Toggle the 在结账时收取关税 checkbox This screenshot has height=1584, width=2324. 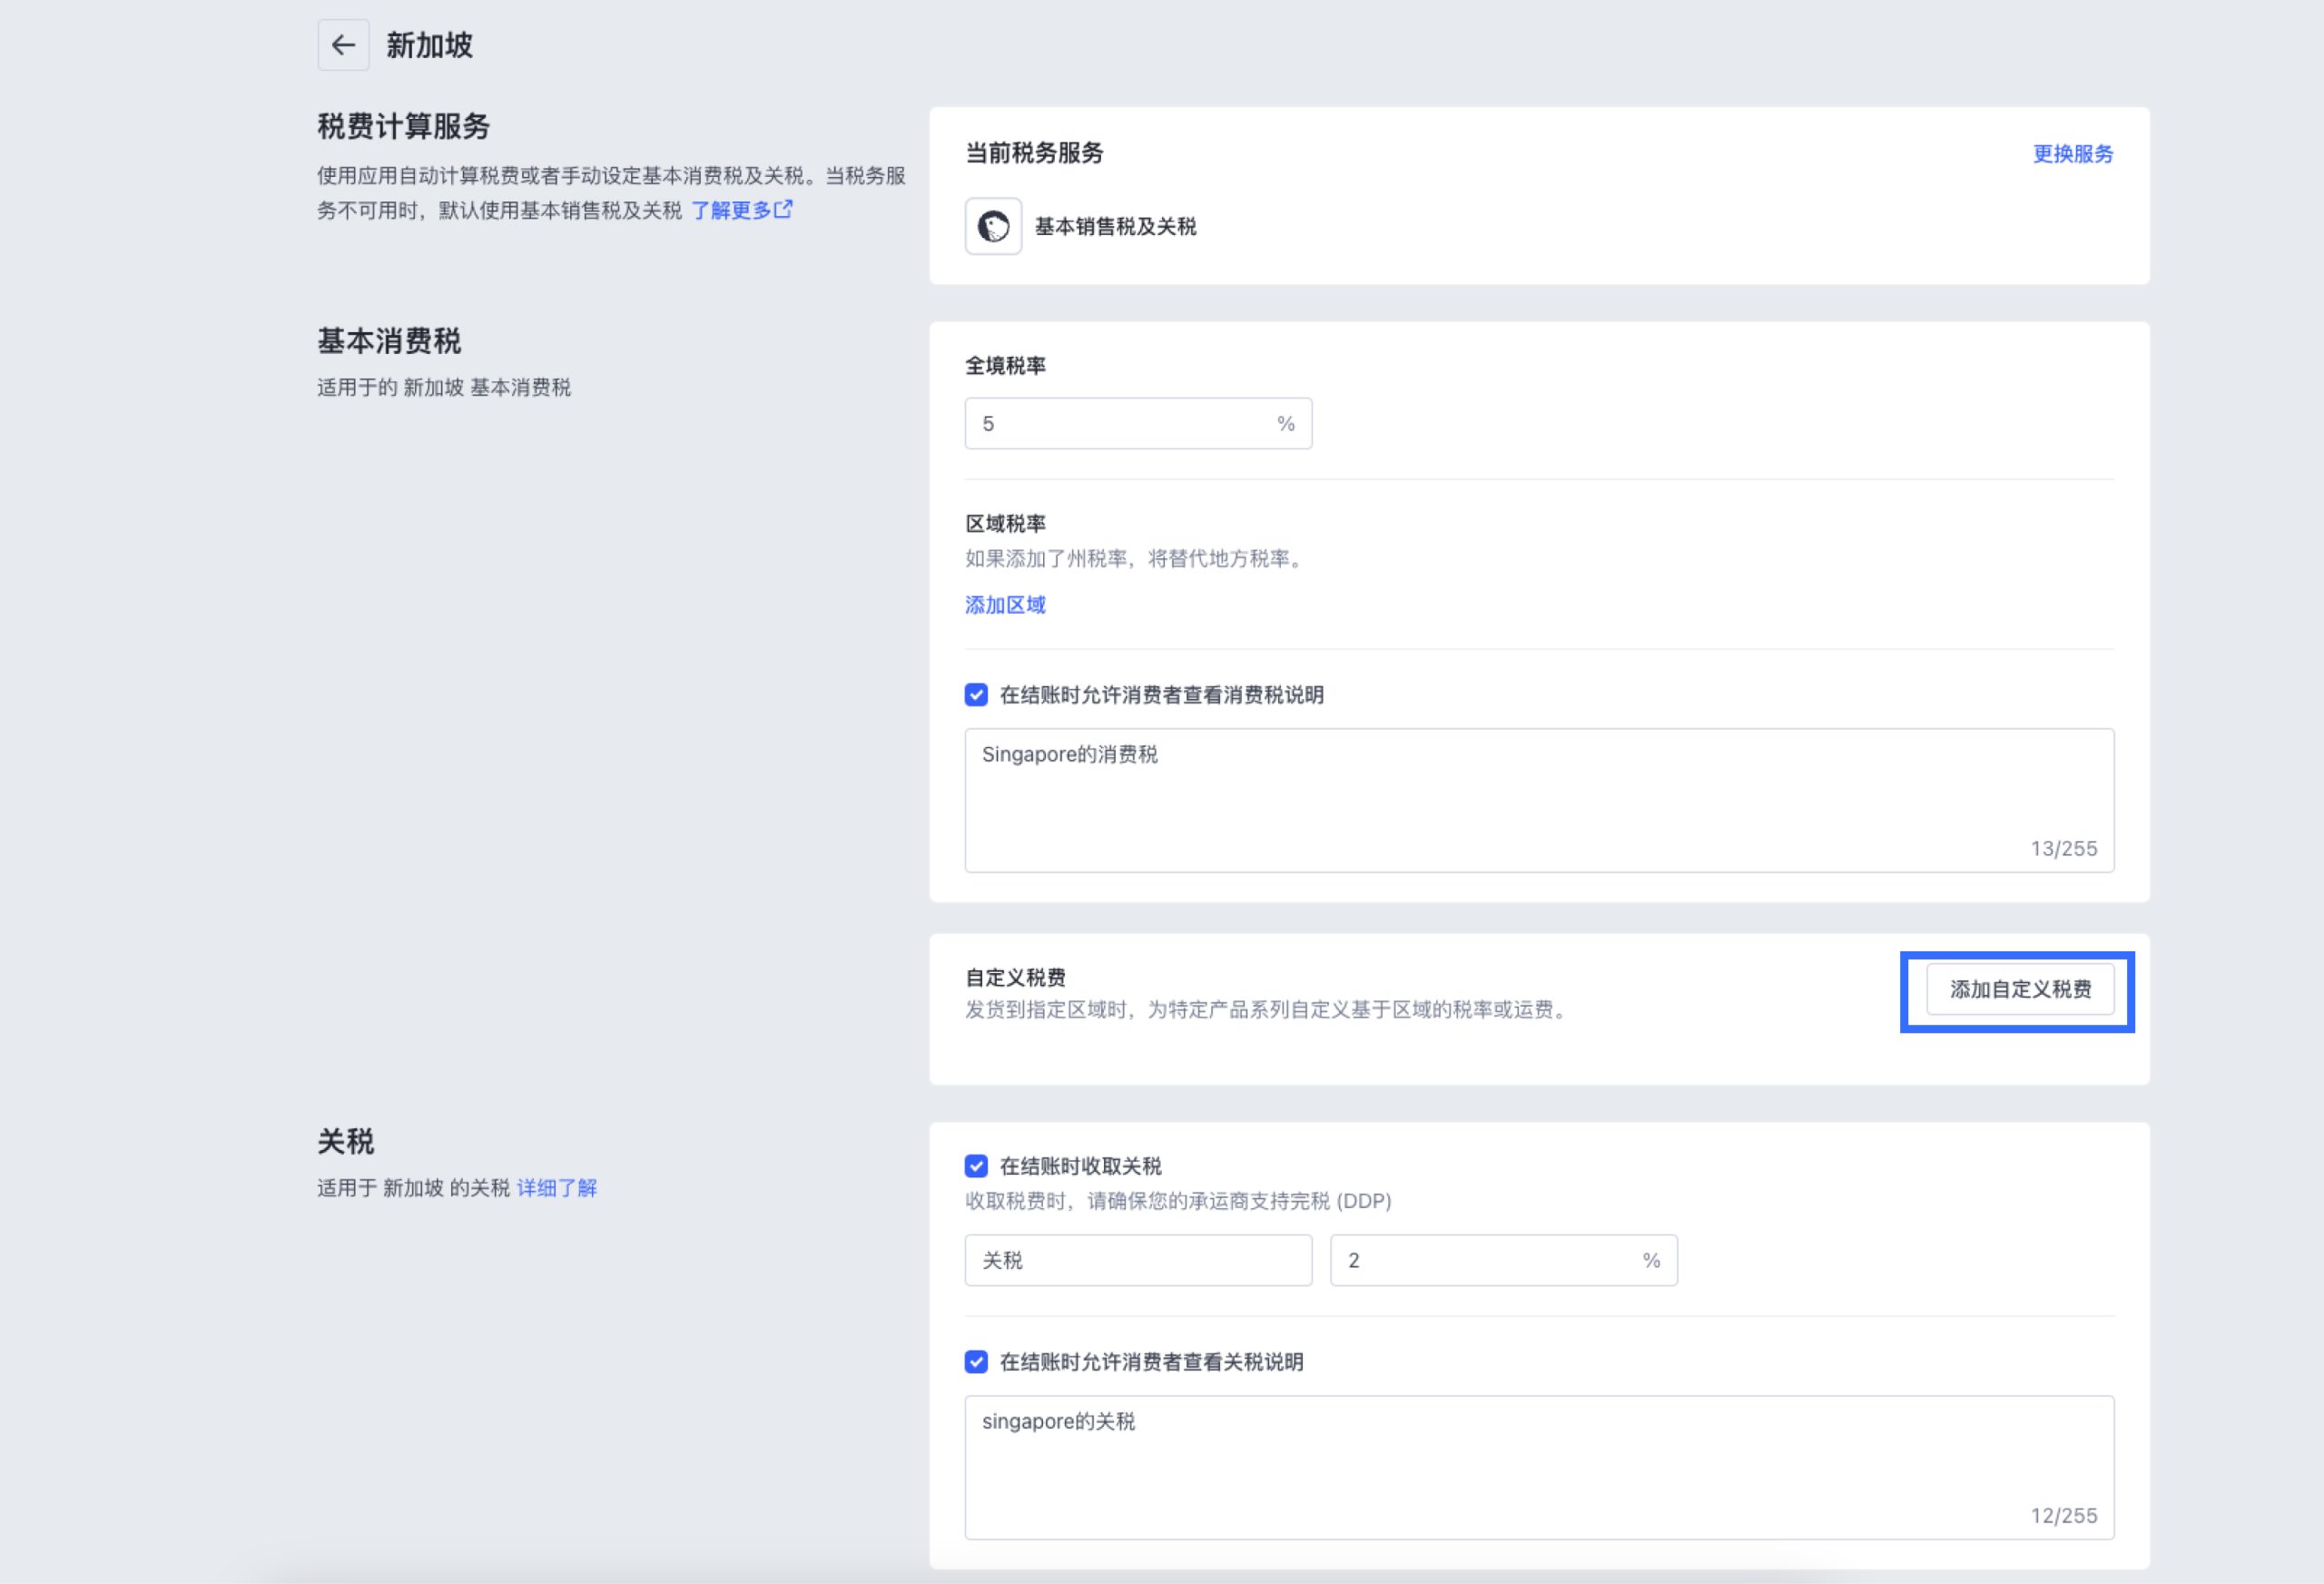pos(976,1166)
